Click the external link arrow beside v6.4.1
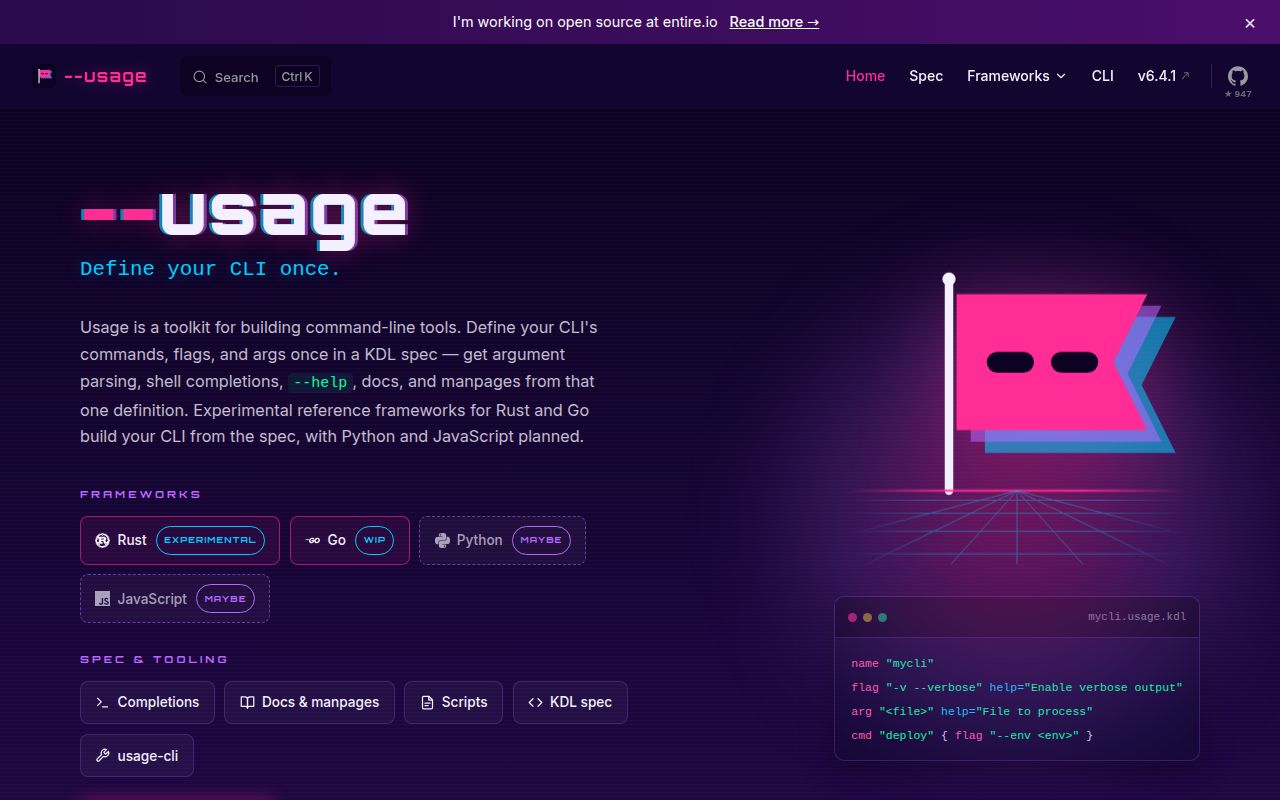The width and height of the screenshot is (1280, 800). click(1186, 75)
